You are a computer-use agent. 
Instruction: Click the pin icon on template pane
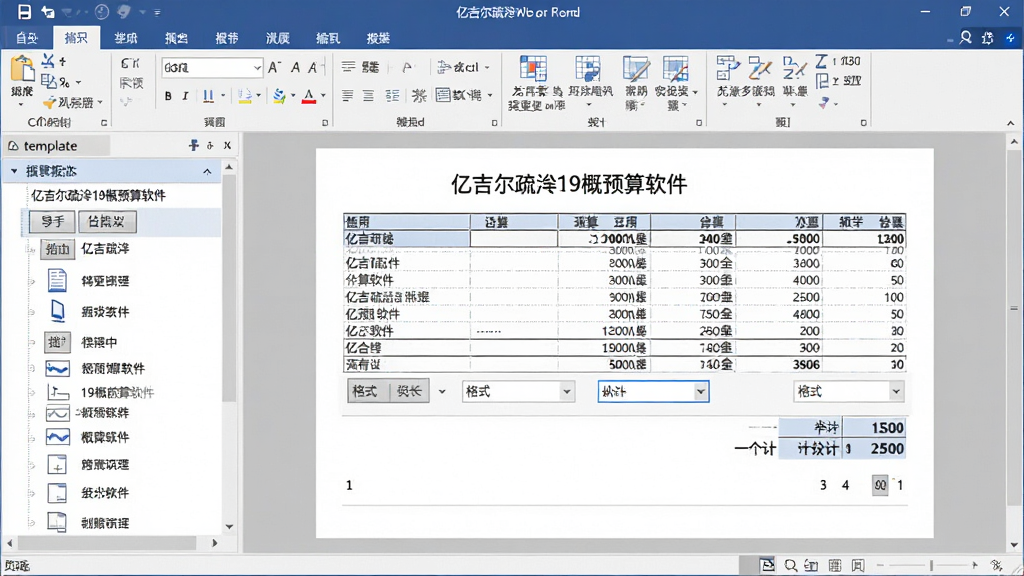(x=193, y=146)
